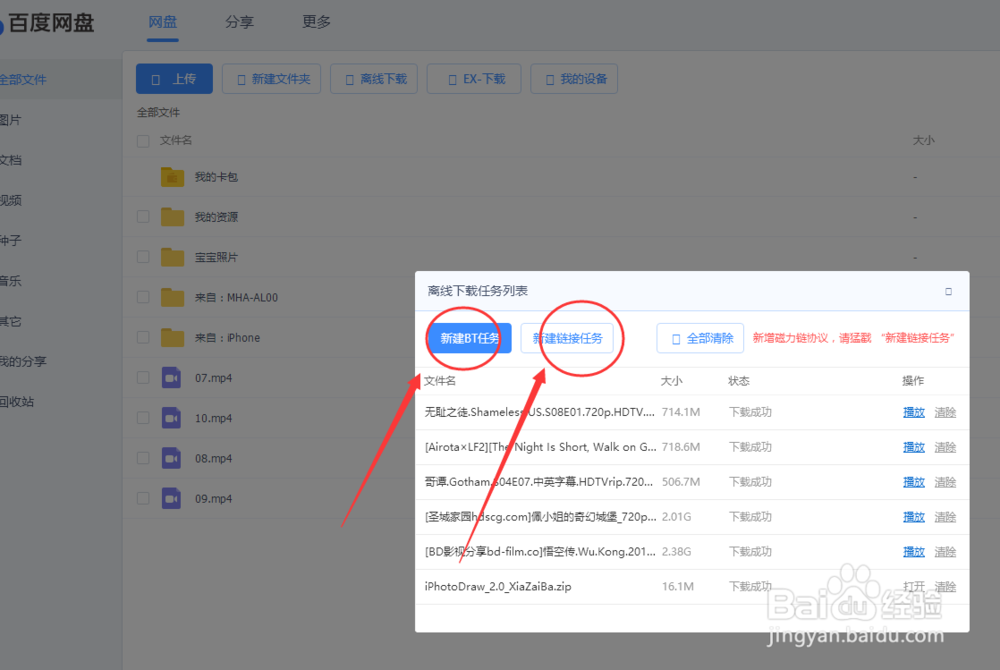Check the box for 来自：MHA-AL00
This screenshot has width=1000, height=670.
pyautogui.click(x=143, y=297)
